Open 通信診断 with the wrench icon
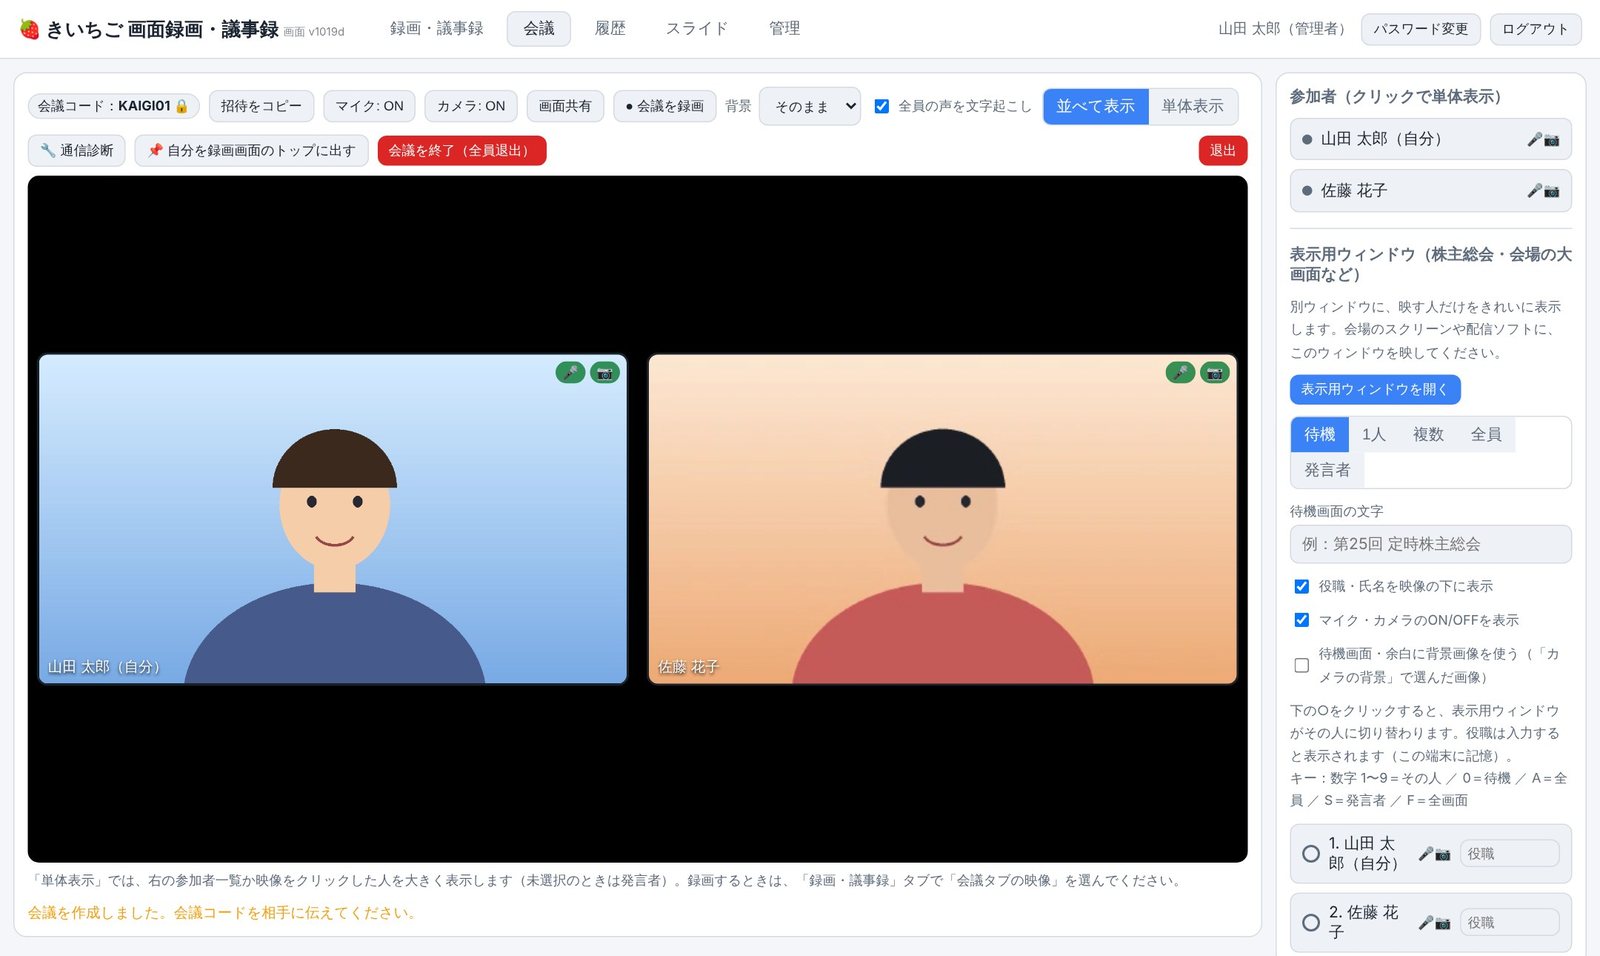Screen dimensions: 1600x956 (x=77, y=150)
